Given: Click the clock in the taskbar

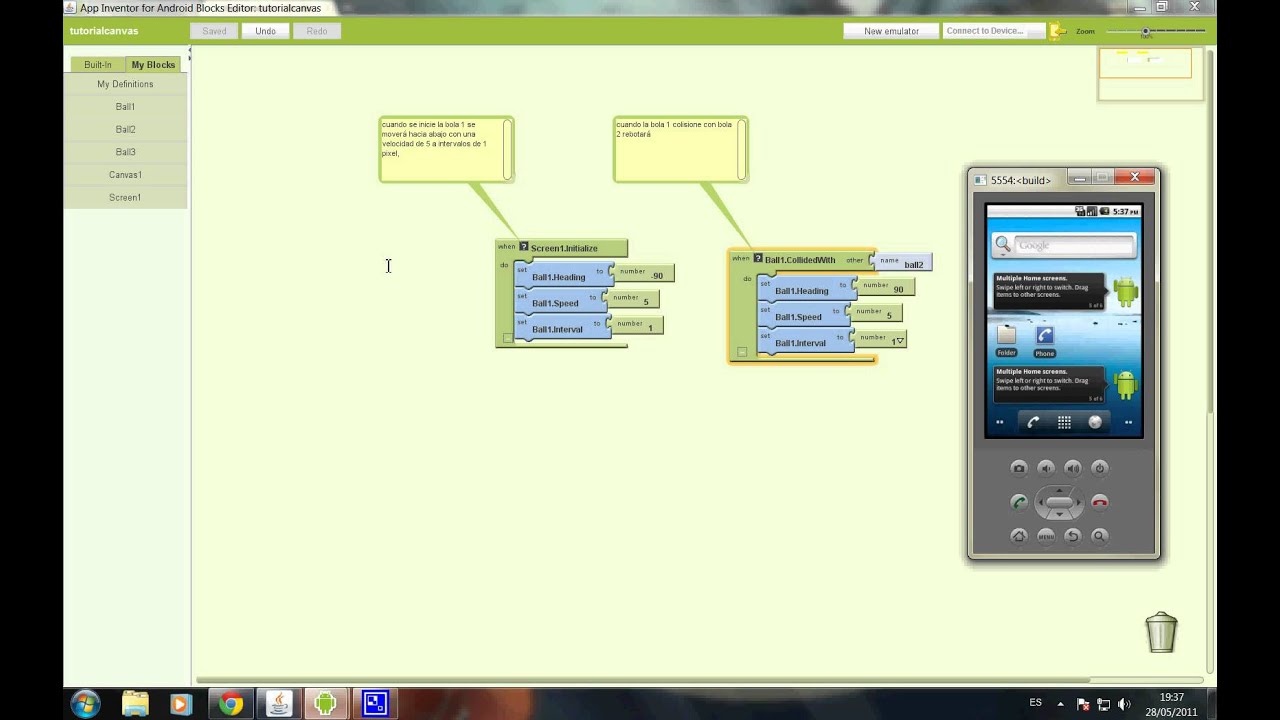Looking at the screenshot, I should tap(1171, 704).
